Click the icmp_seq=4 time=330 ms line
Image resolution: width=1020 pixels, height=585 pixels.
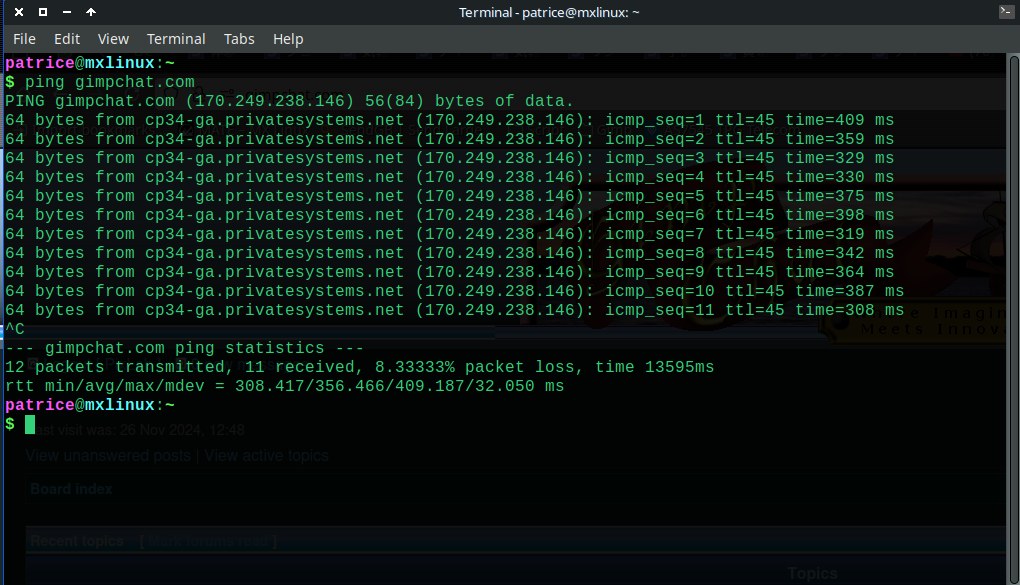pyautogui.click(x=450, y=177)
